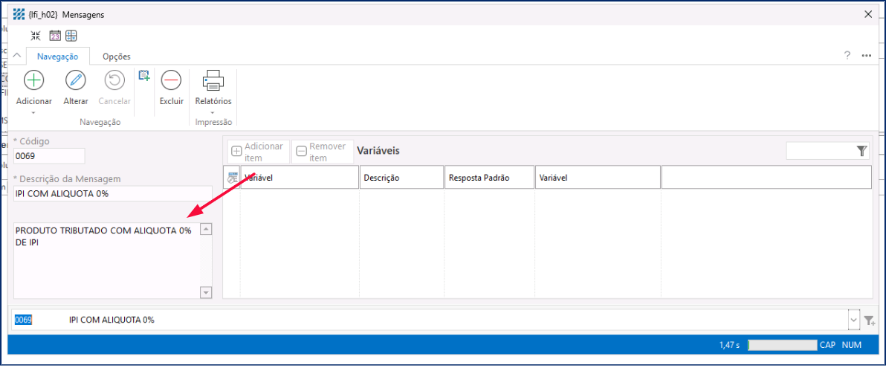This screenshot has height=366, width=886.
Task: Expand the record selector dropdown arrow
Action: click(x=853, y=320)
